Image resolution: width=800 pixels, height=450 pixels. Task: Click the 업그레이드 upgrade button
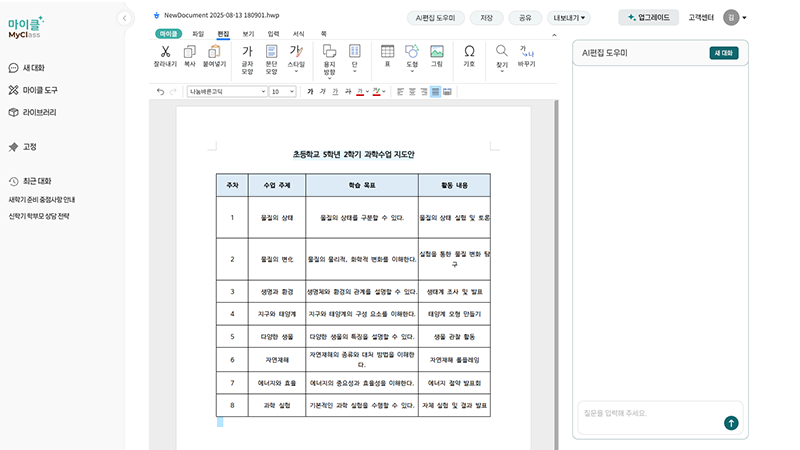tap(649, 17)
